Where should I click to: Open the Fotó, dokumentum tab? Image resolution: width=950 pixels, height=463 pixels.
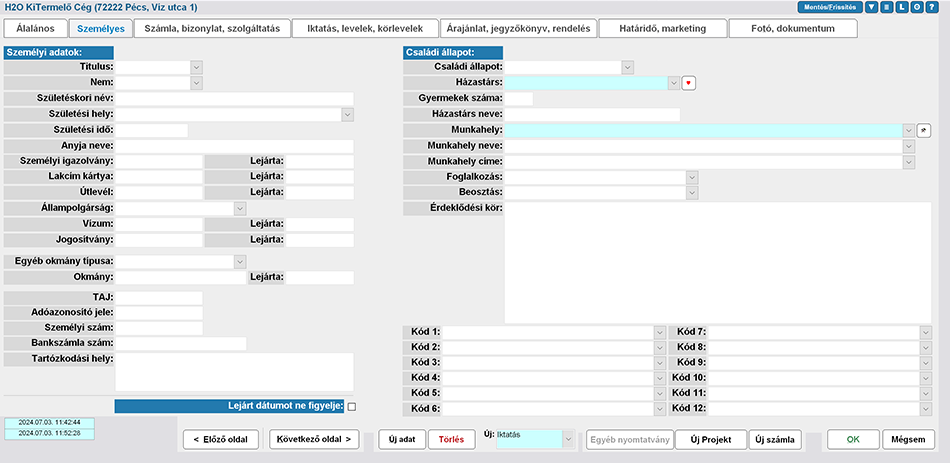point(793,29)
